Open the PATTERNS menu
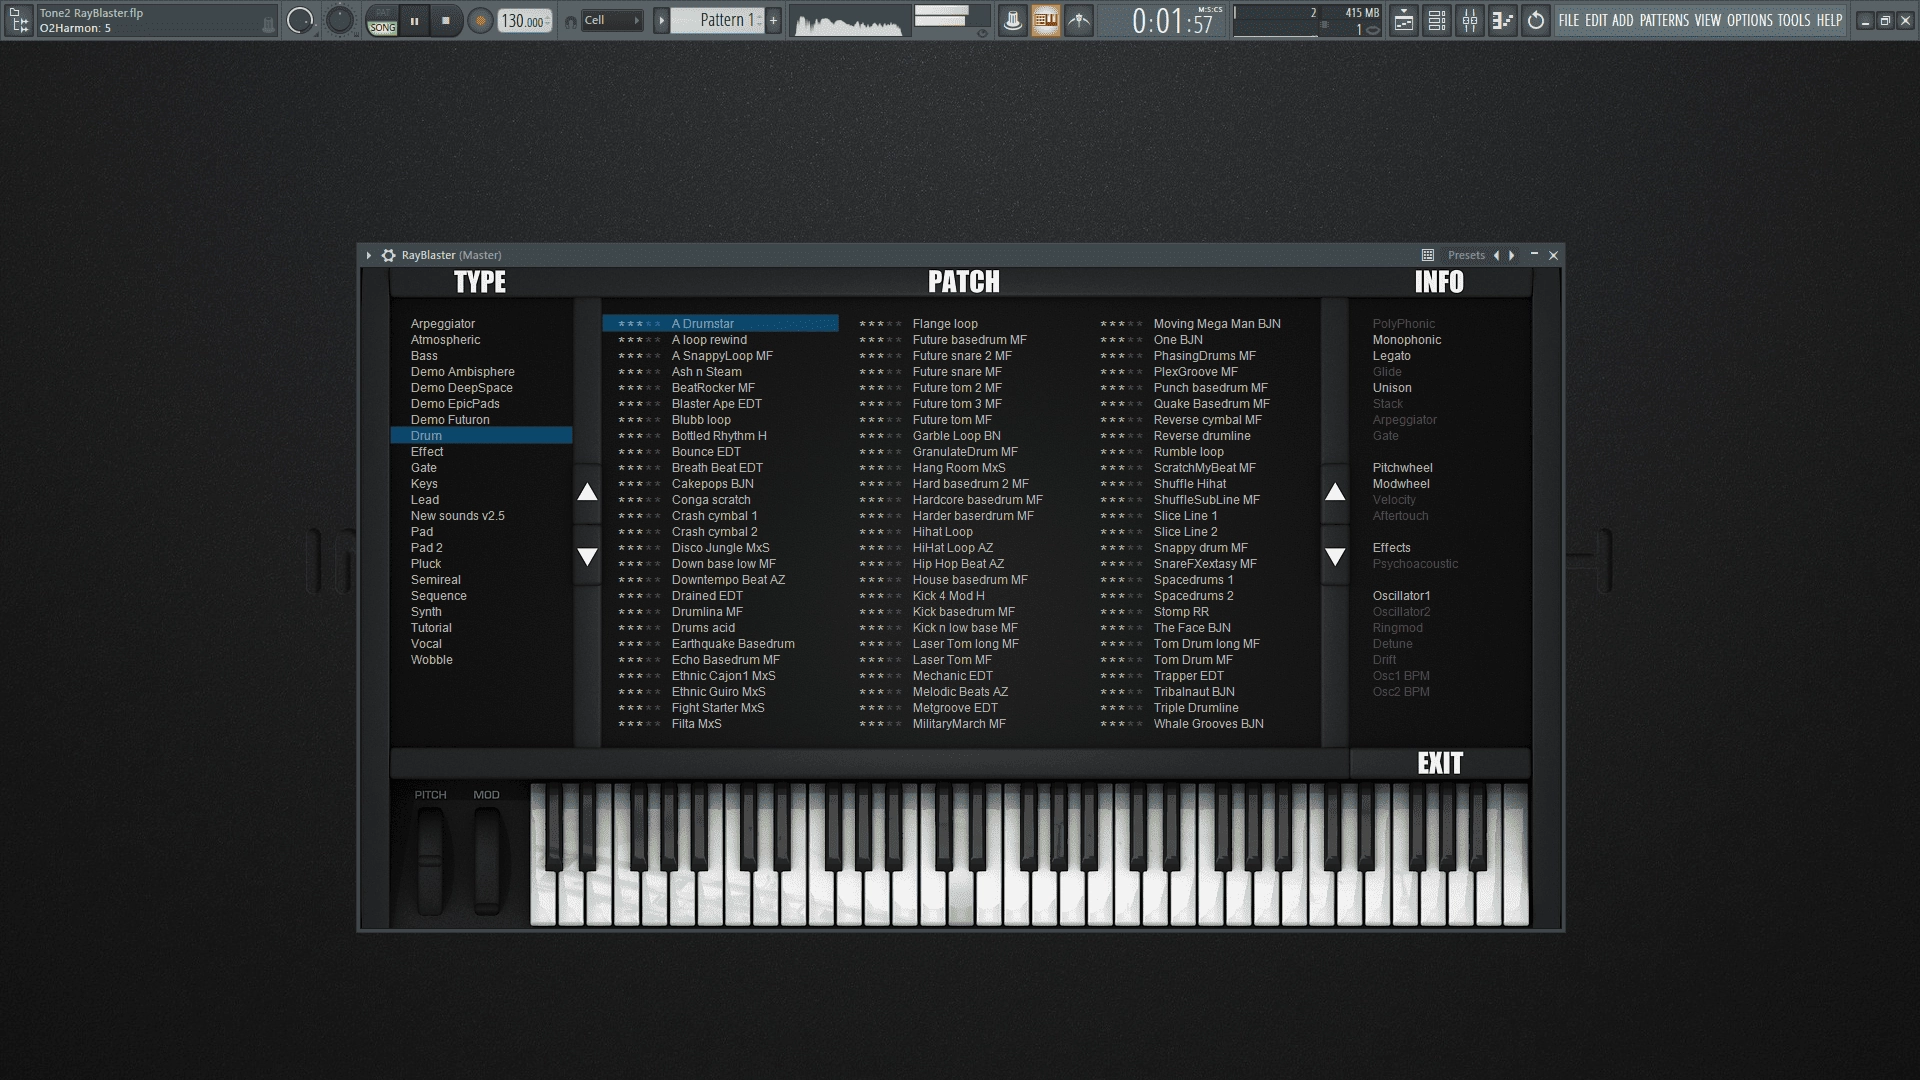1920x1080 pixels. [1664, 20]
